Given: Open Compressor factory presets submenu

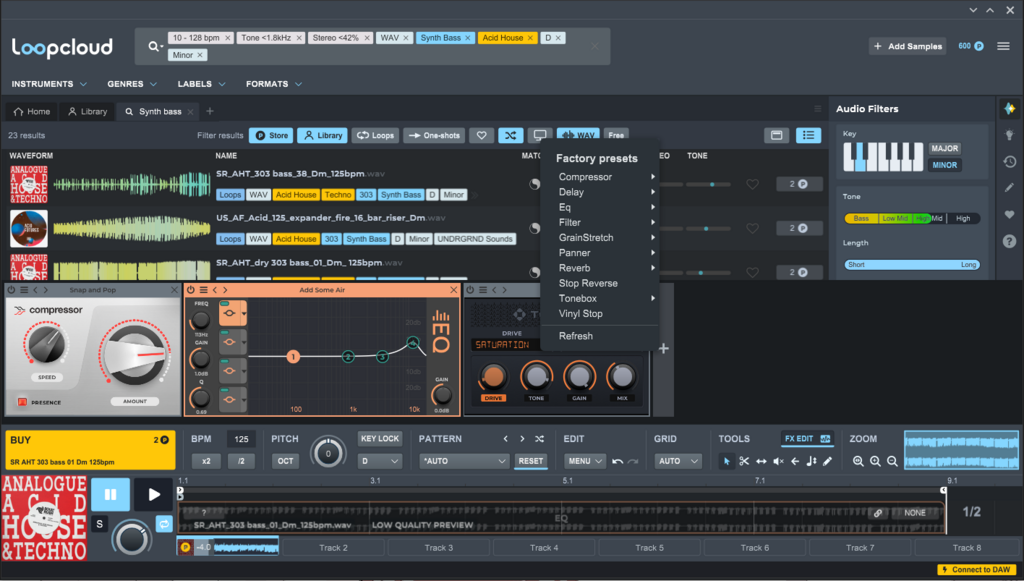Looking at the screenshot, I should coord(600,177).
